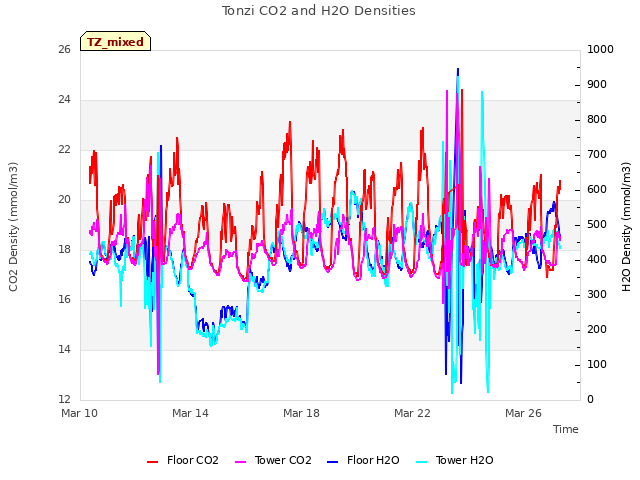This screenshot has height=480, width=640.
Task: Click the 22 tick on CO2 axis
Action: coord(64,150)
